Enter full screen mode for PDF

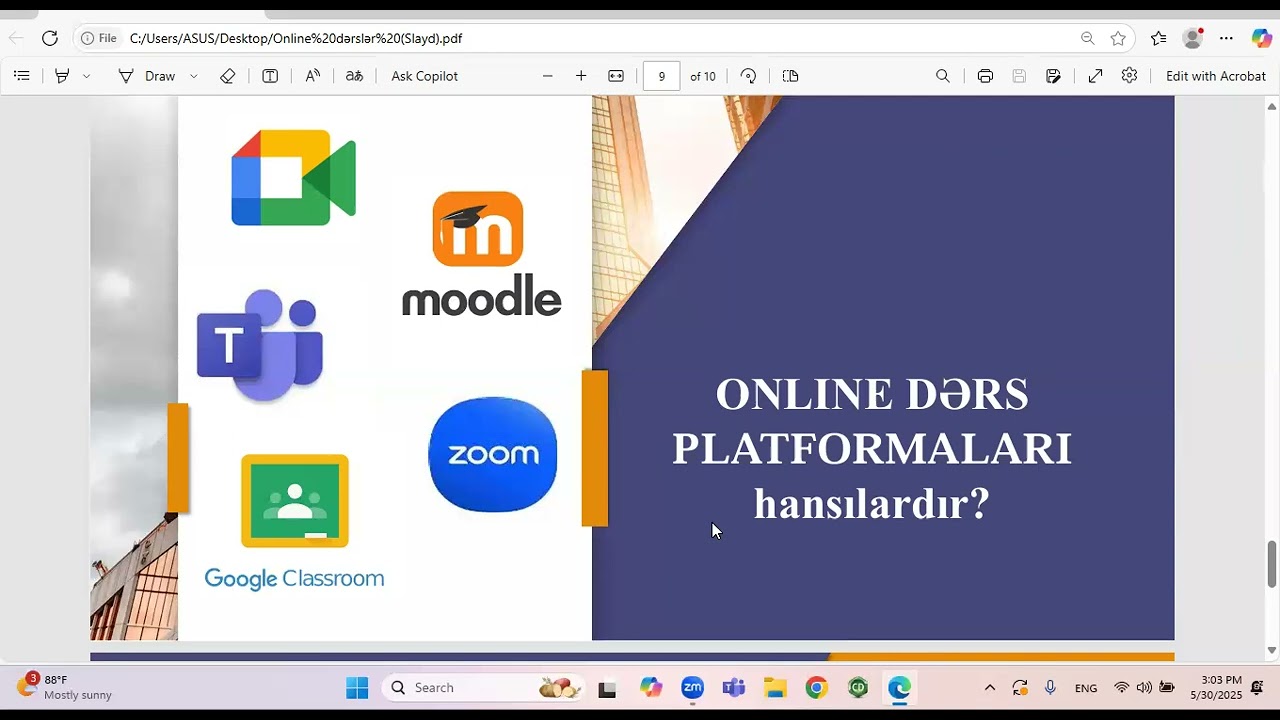point(1095,76)
